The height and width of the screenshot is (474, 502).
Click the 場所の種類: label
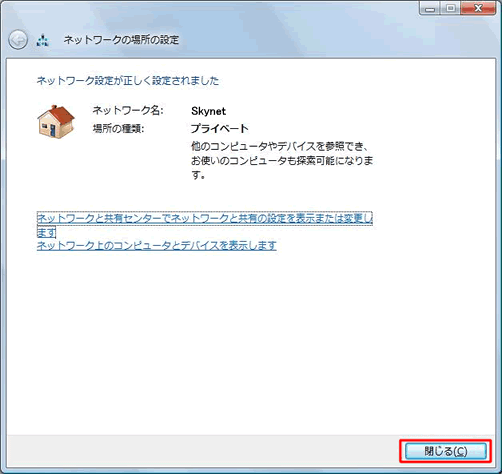pyautogui.click(x=118, y=128)
